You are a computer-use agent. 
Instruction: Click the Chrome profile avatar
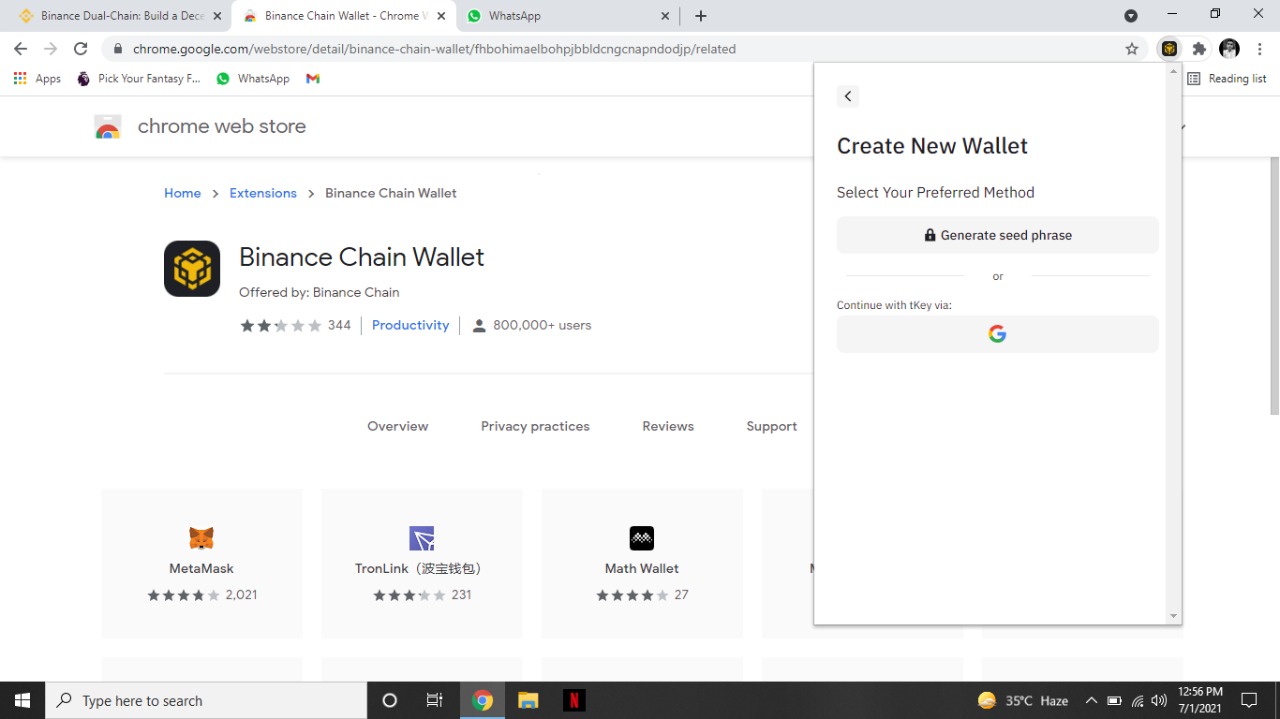click(x=1230, y=48)
